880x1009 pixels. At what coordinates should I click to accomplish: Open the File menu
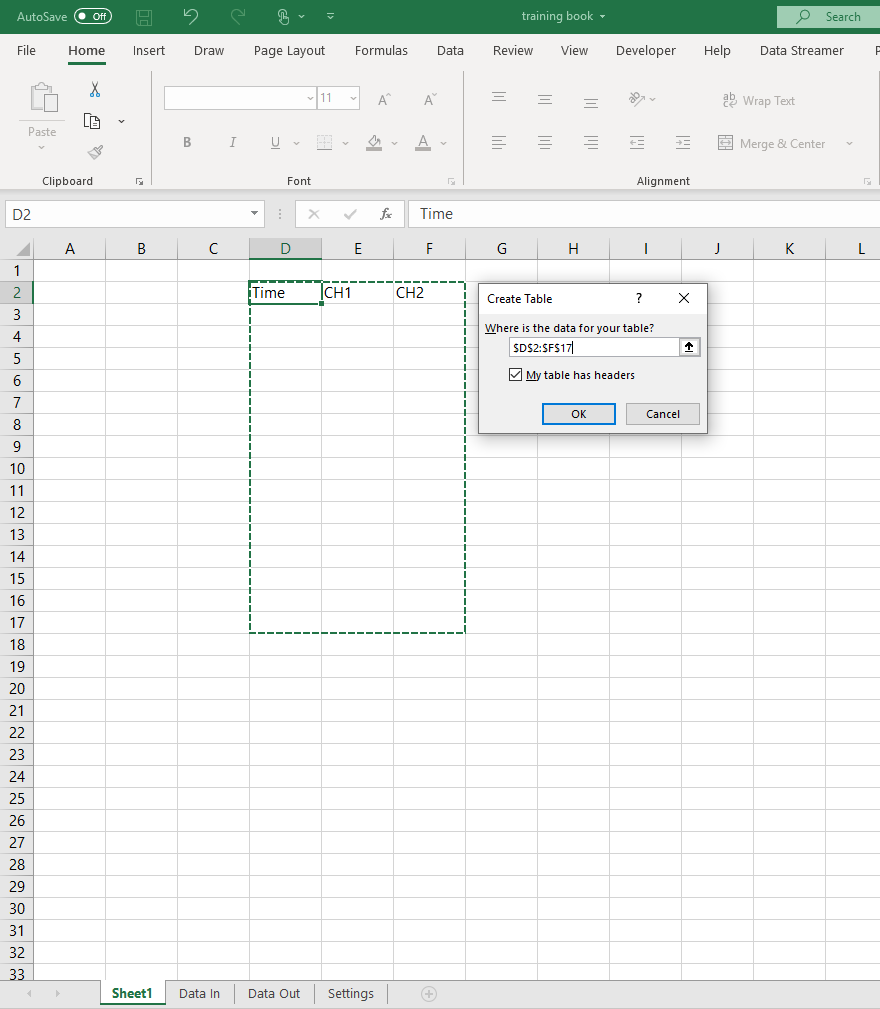tap(26, 50)
